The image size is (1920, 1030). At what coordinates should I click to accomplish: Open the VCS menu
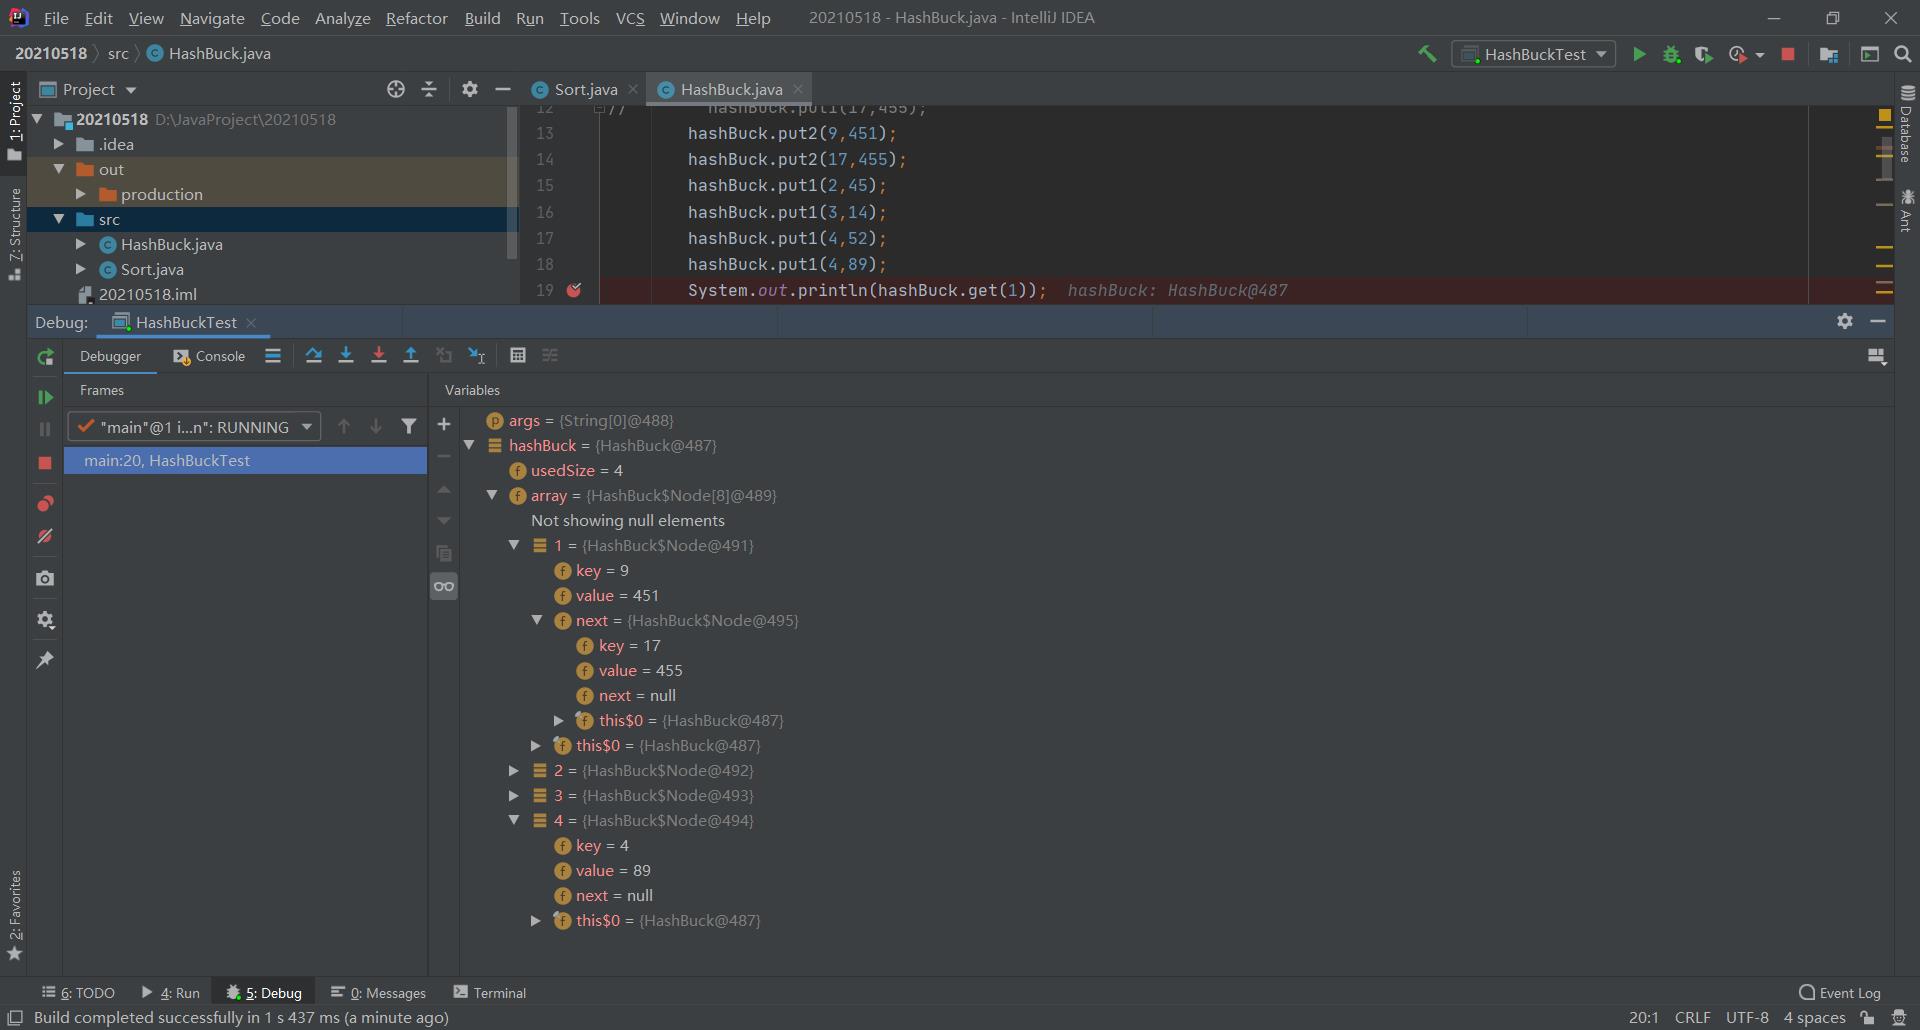(x=630, y=18)
